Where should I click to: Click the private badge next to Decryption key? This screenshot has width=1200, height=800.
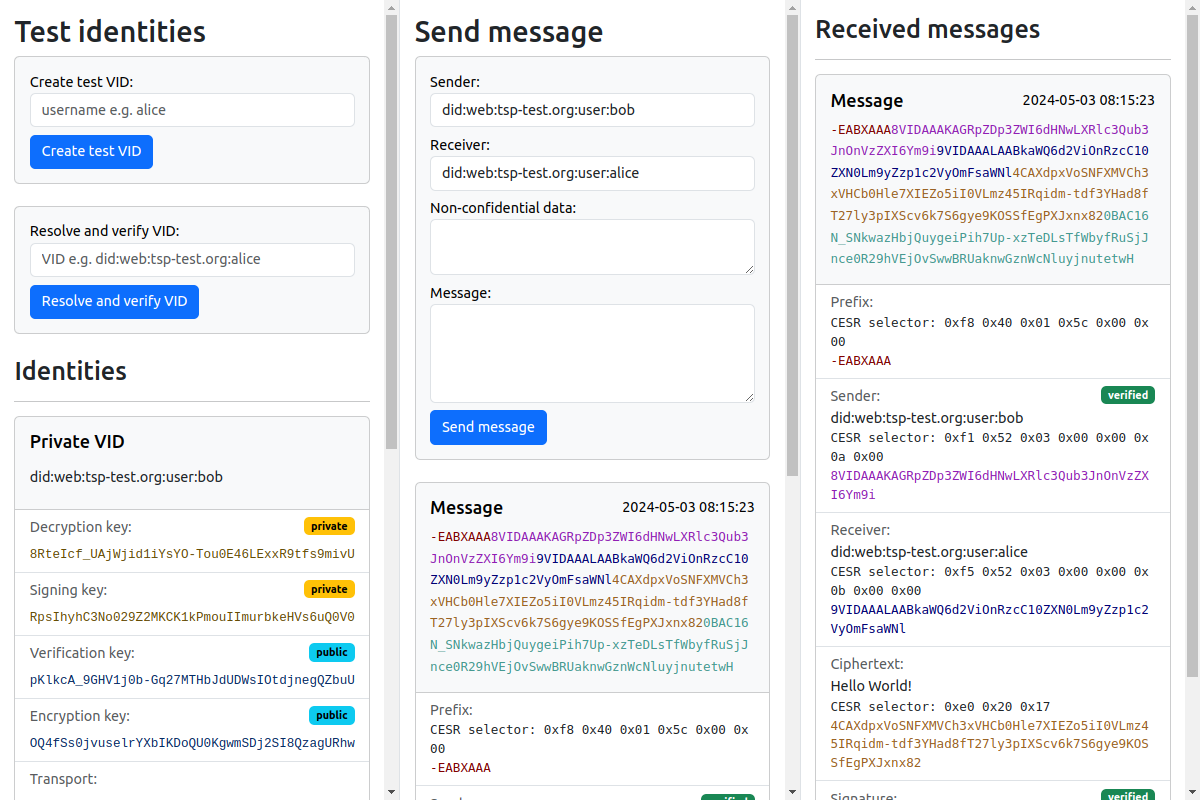coord(329,525)
